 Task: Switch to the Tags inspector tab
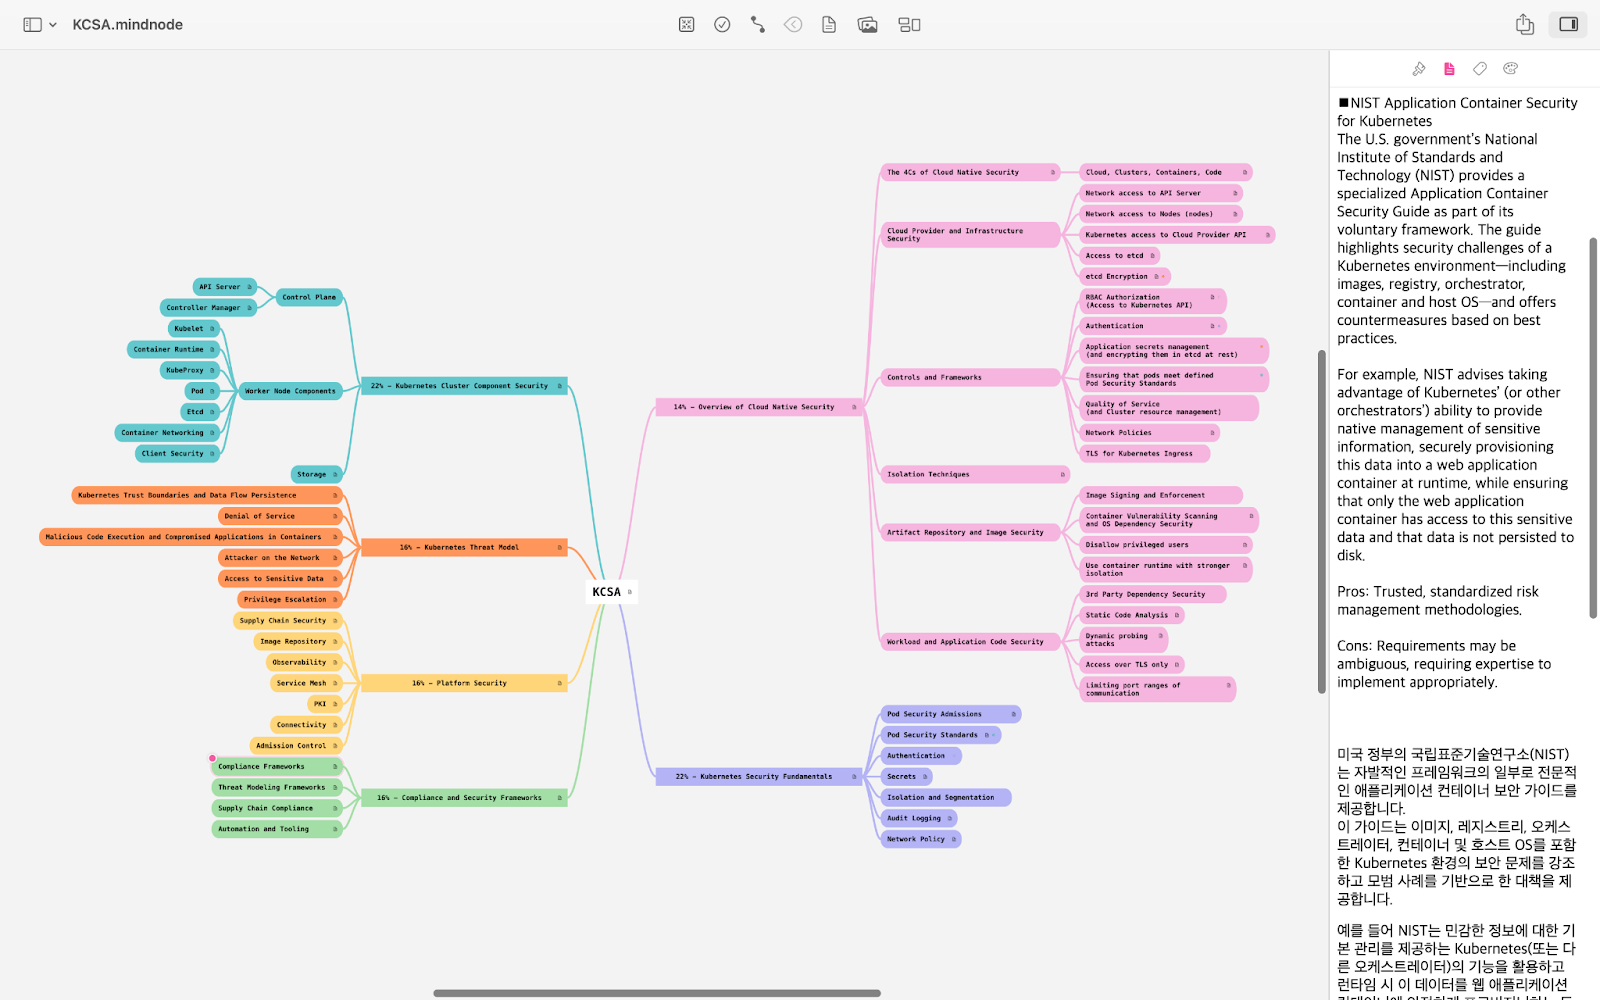(x=1480, y=69)
